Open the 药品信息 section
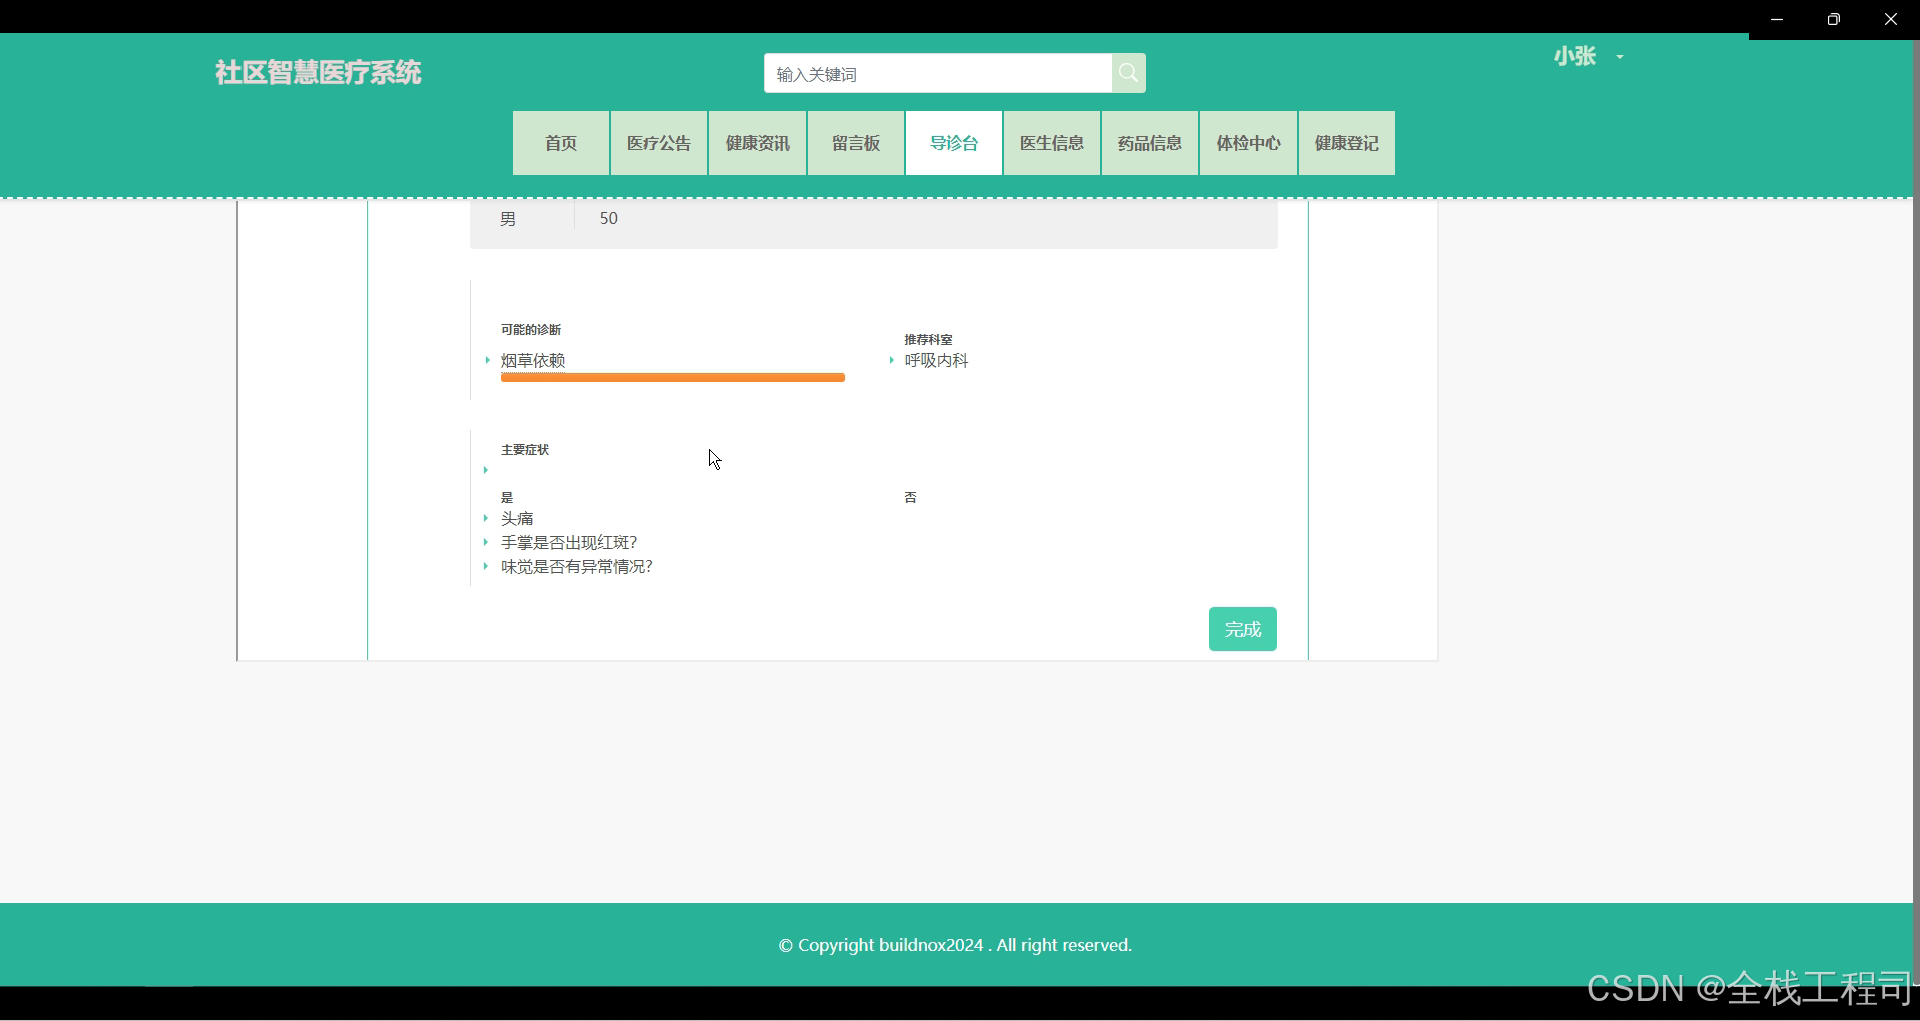This screenshot has height=1021, width=1920. click(x=1149, y=143)
